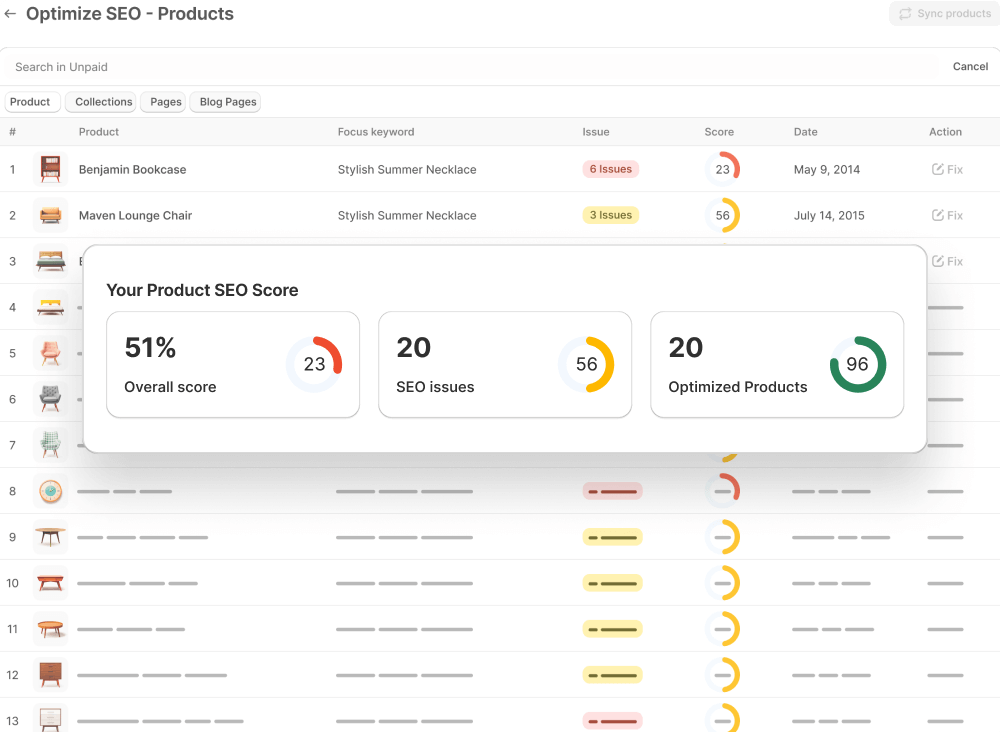Click the wooden dresser icon in row 12

[50, 675]
